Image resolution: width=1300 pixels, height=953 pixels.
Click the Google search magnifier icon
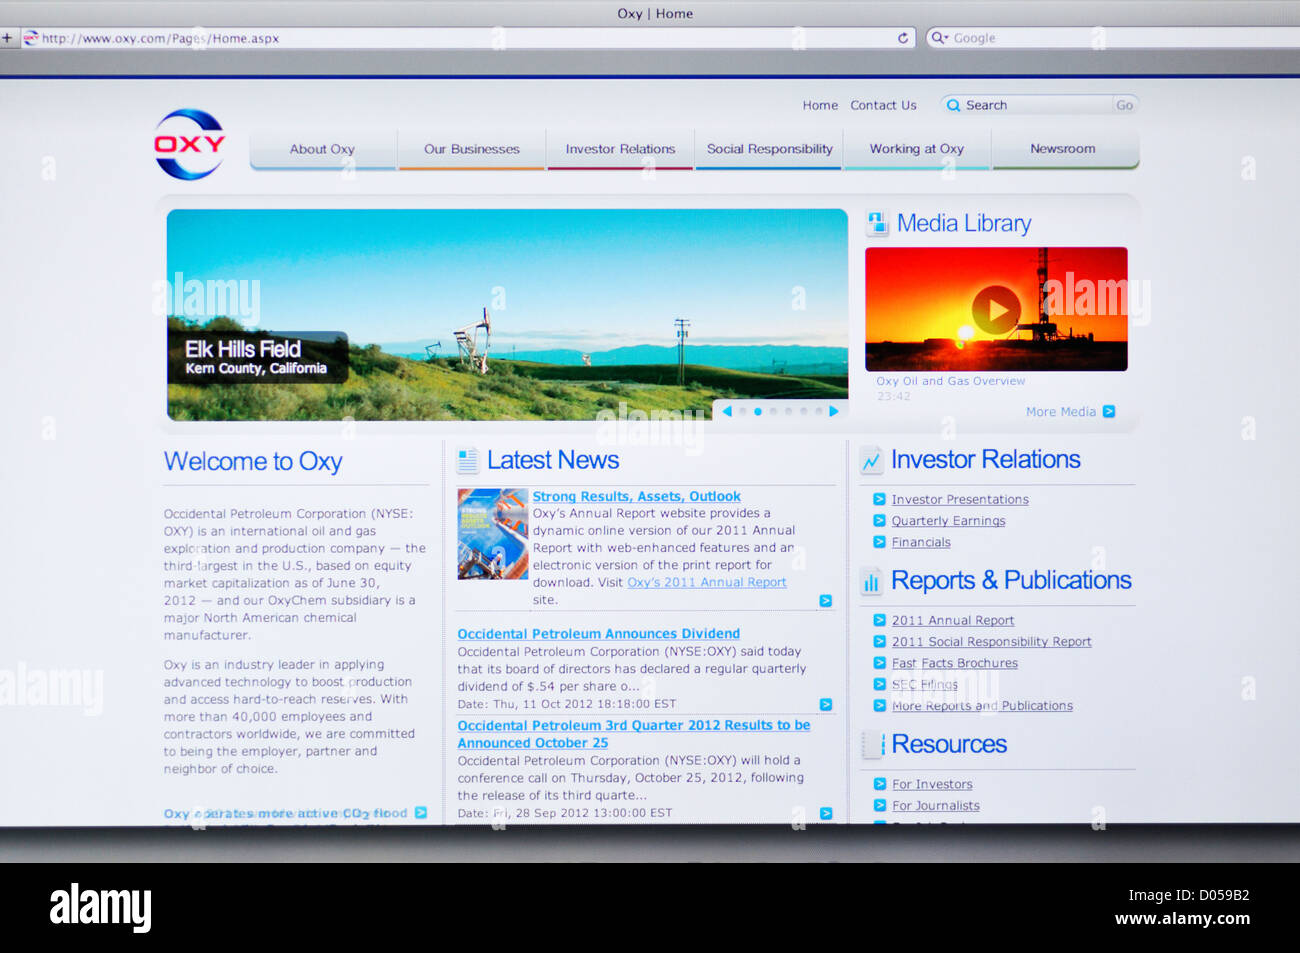[939, 38]
